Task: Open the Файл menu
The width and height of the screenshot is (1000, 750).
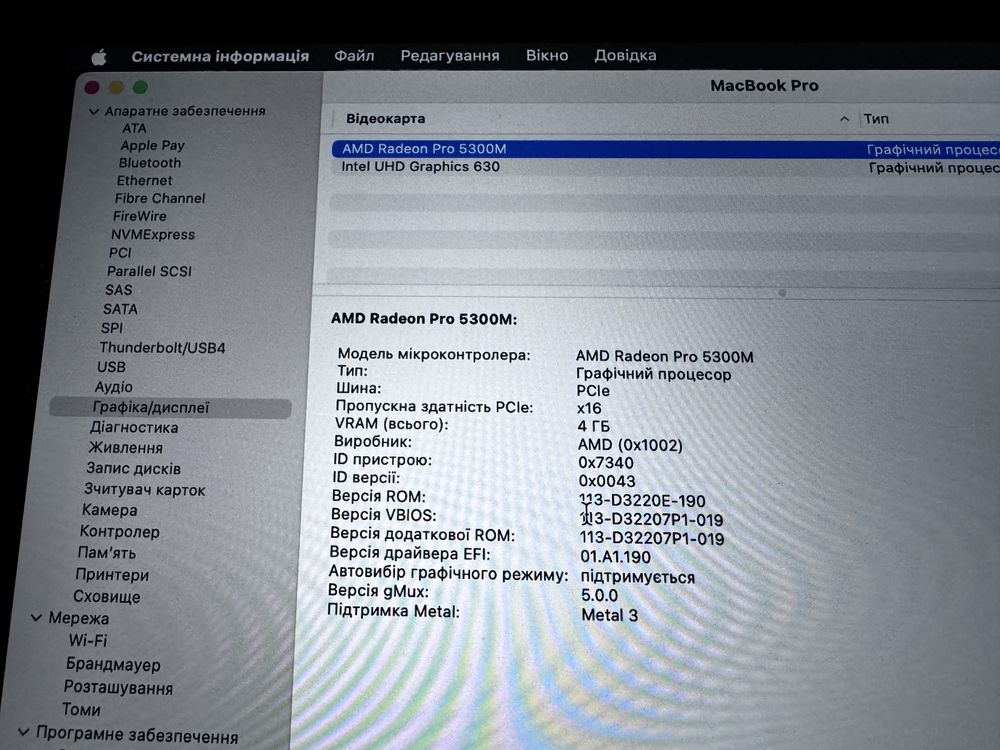Action: (x=354, y=55)
